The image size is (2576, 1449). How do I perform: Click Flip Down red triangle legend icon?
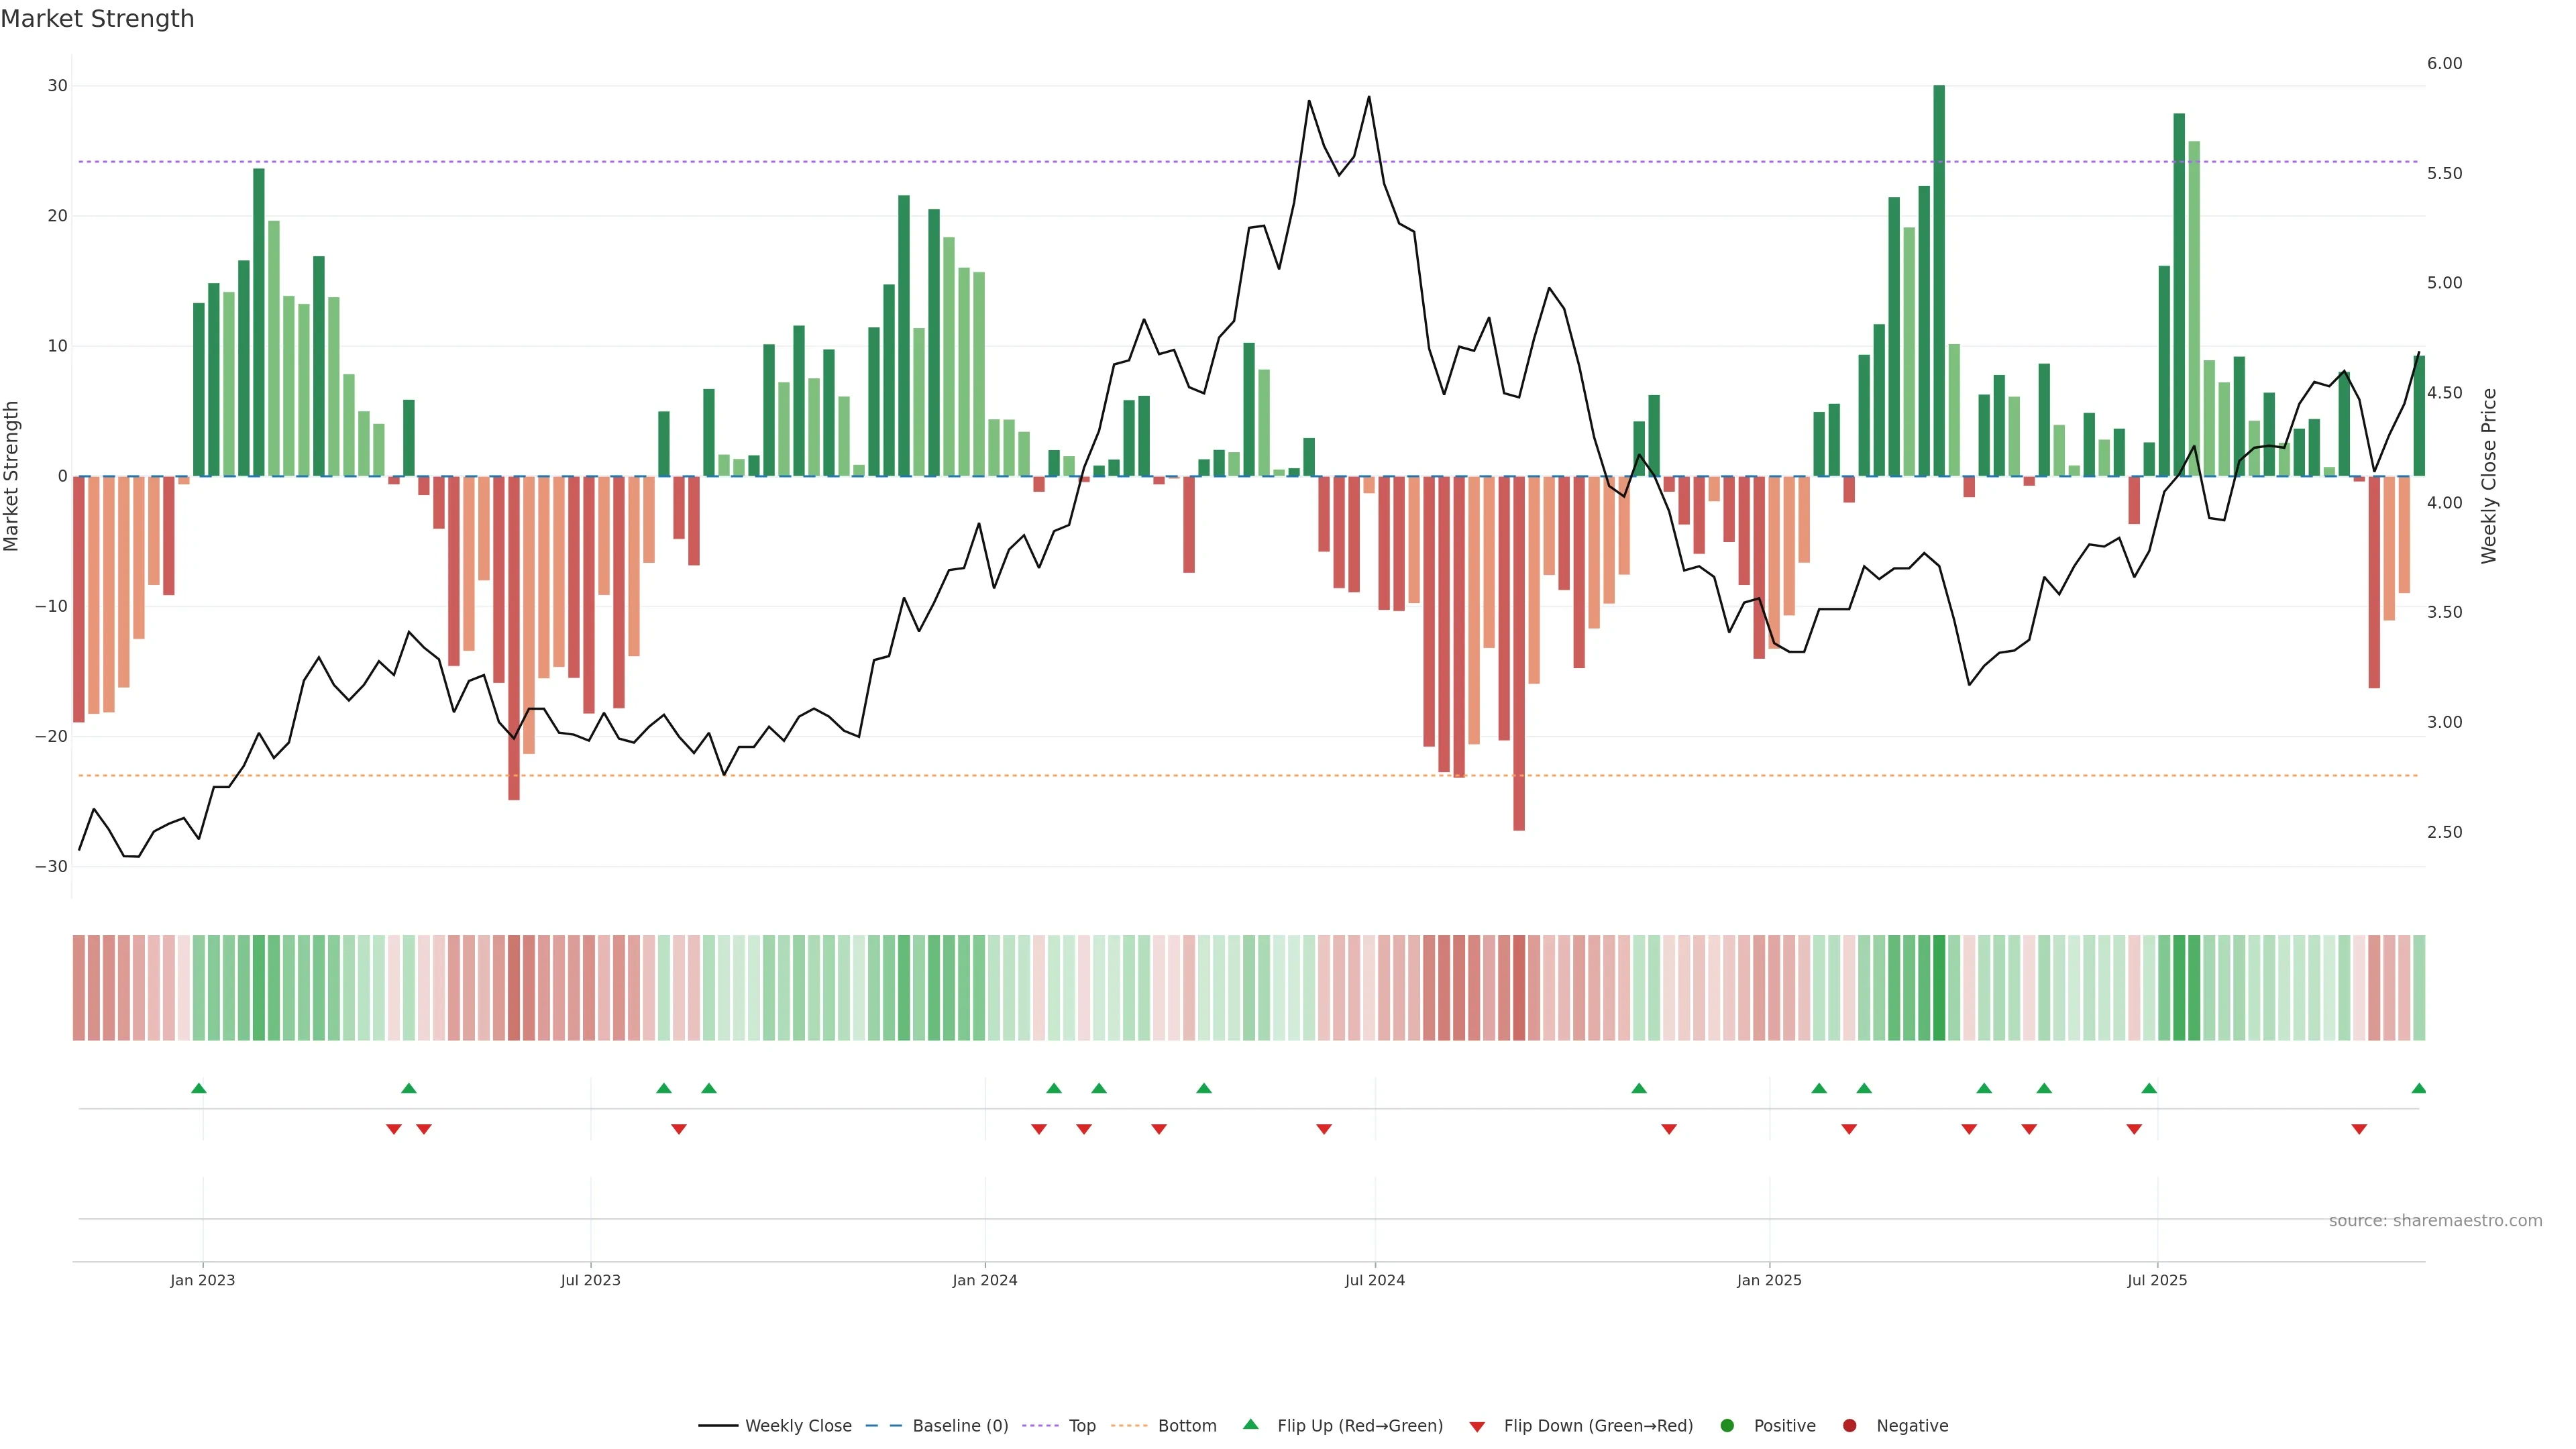point(1477,1427)
